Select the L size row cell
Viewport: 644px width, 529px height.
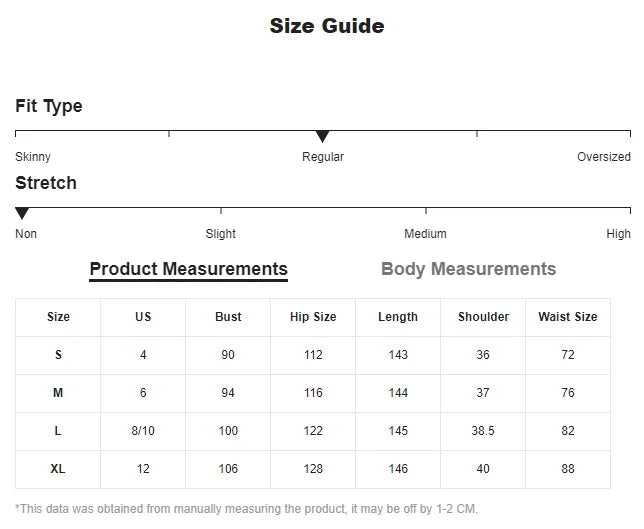[x=58, y=431]
